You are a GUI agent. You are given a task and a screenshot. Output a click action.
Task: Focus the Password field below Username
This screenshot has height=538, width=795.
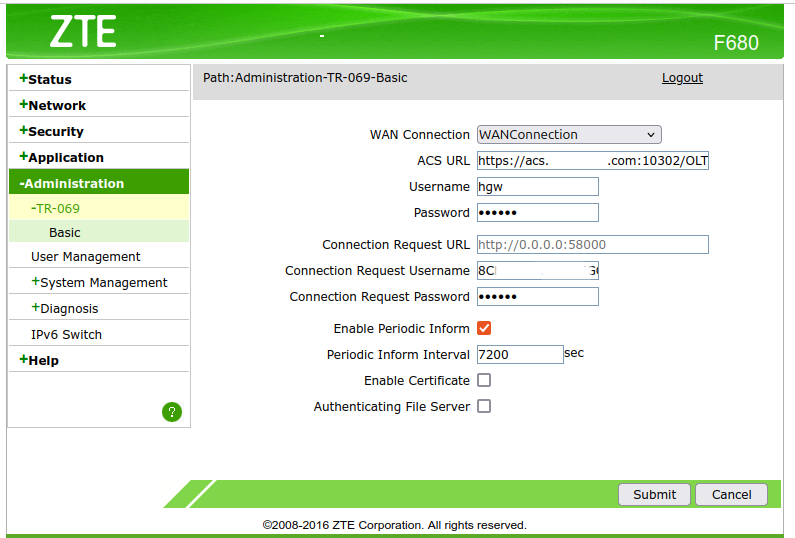click(x=537, y=212)
